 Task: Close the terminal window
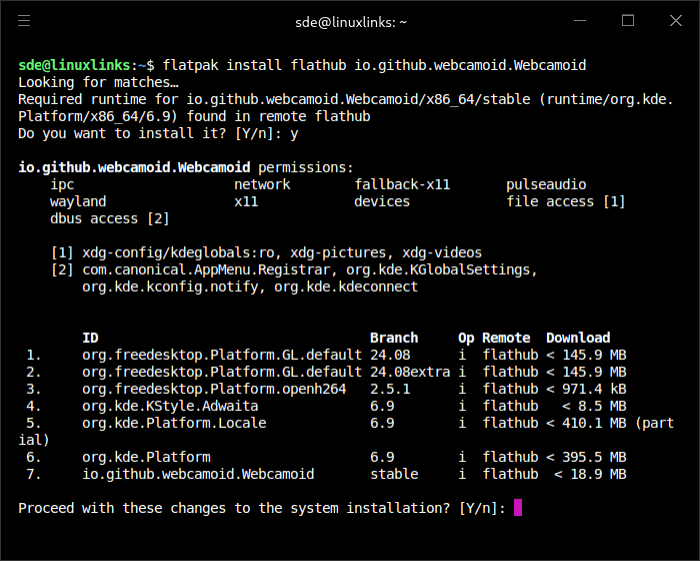click(x=676, y=21)
